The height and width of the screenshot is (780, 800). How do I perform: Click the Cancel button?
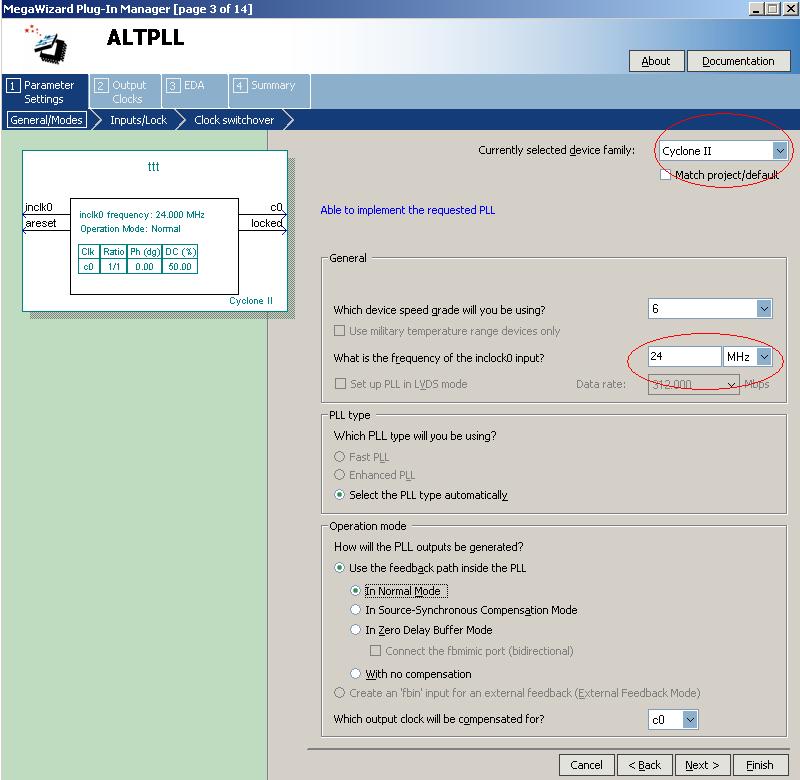pyautogui.click(x=587, y=765)
